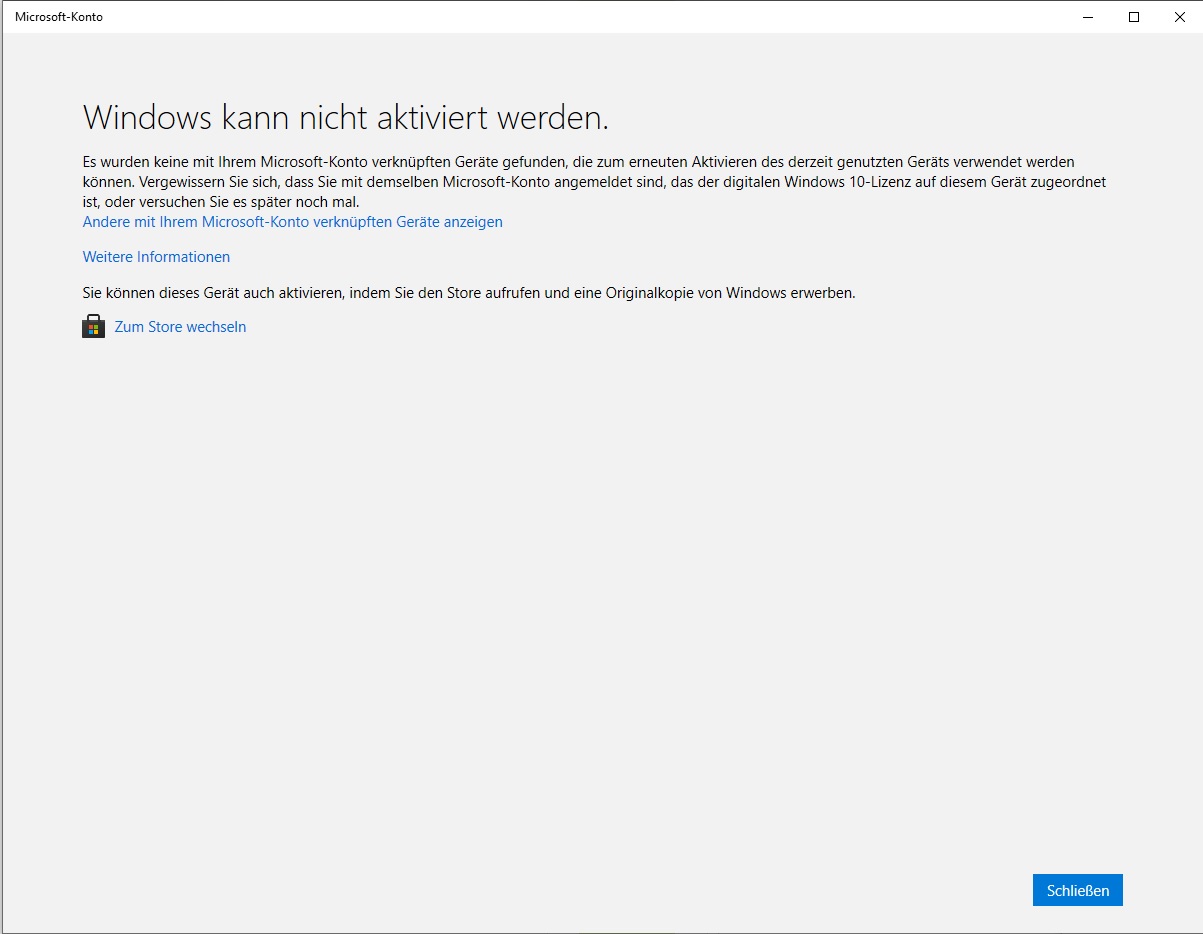Click the Microsoft Store bag icon
This screenshot has width=1203, height=934.
(x=93, y=327)
